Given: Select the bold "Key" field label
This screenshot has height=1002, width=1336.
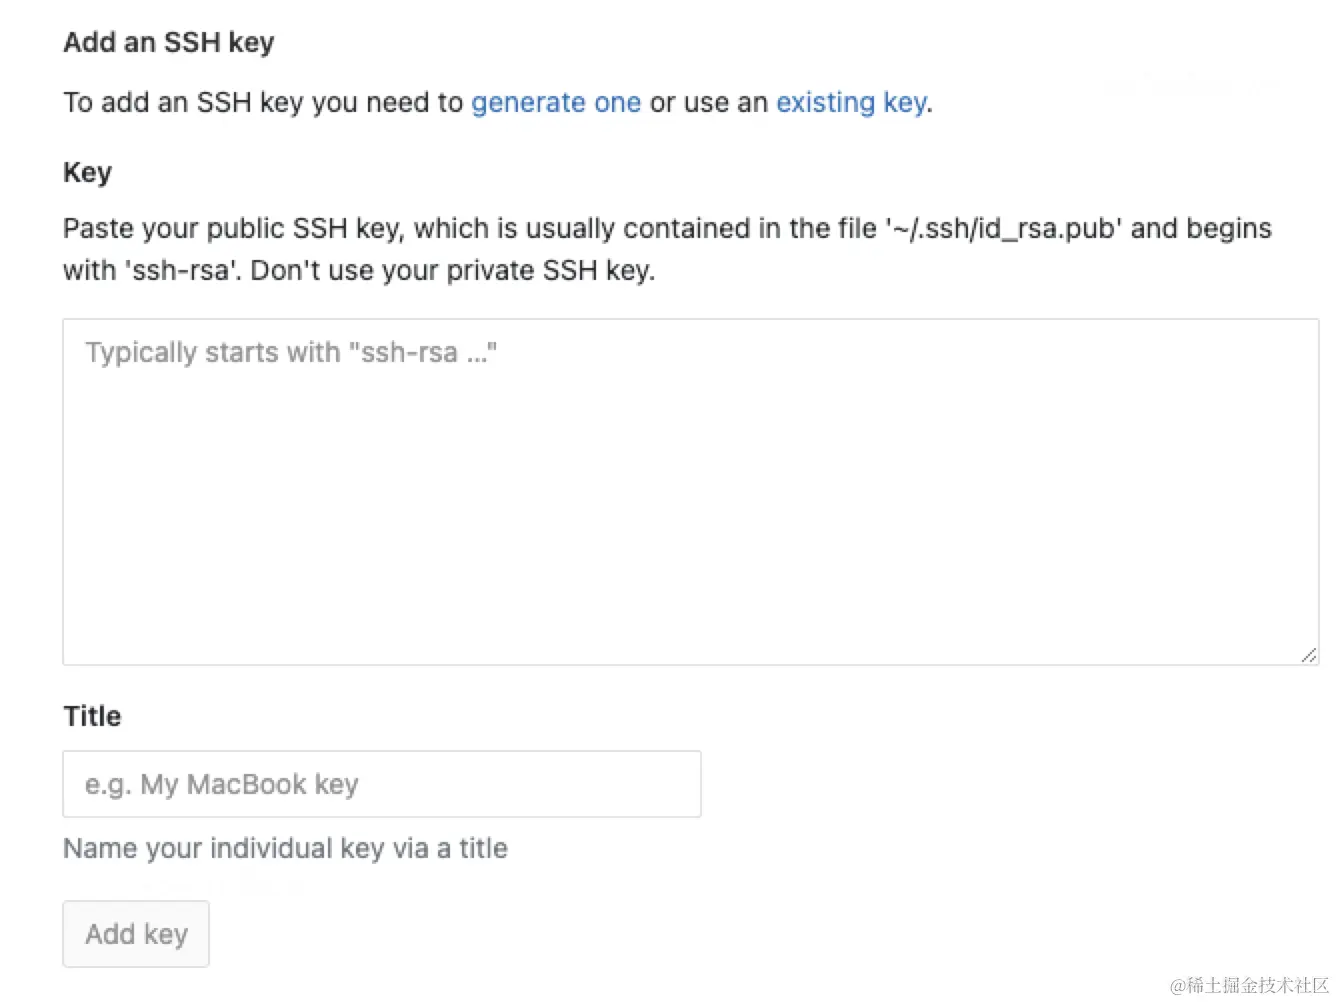Looking at the screenshot, I should [87, 172].
